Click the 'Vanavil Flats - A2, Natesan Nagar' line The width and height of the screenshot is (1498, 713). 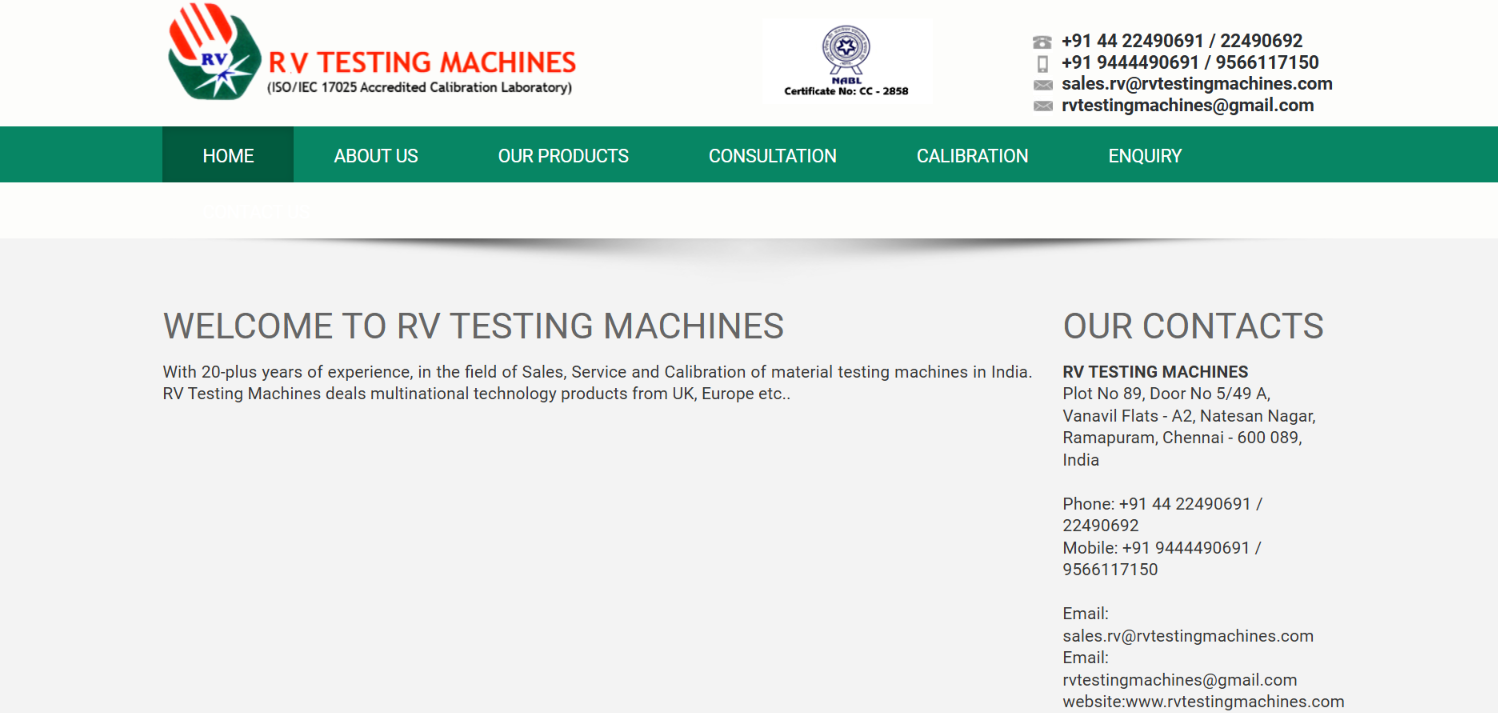point(1189,415)
